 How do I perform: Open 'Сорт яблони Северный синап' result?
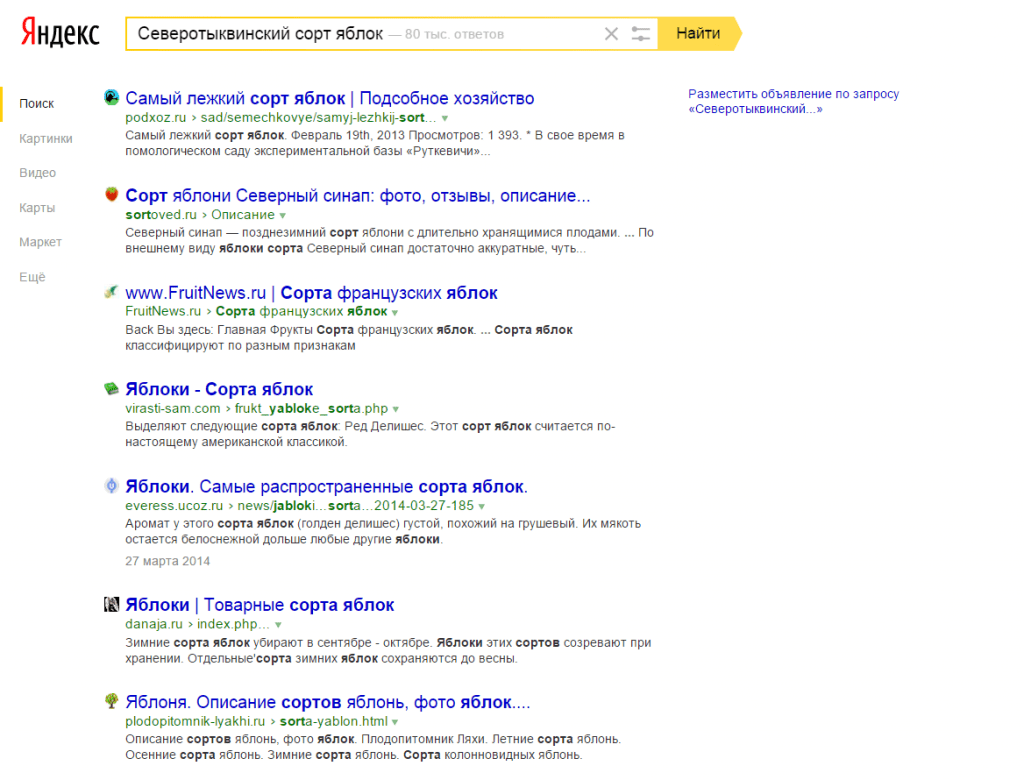point(357,196)
